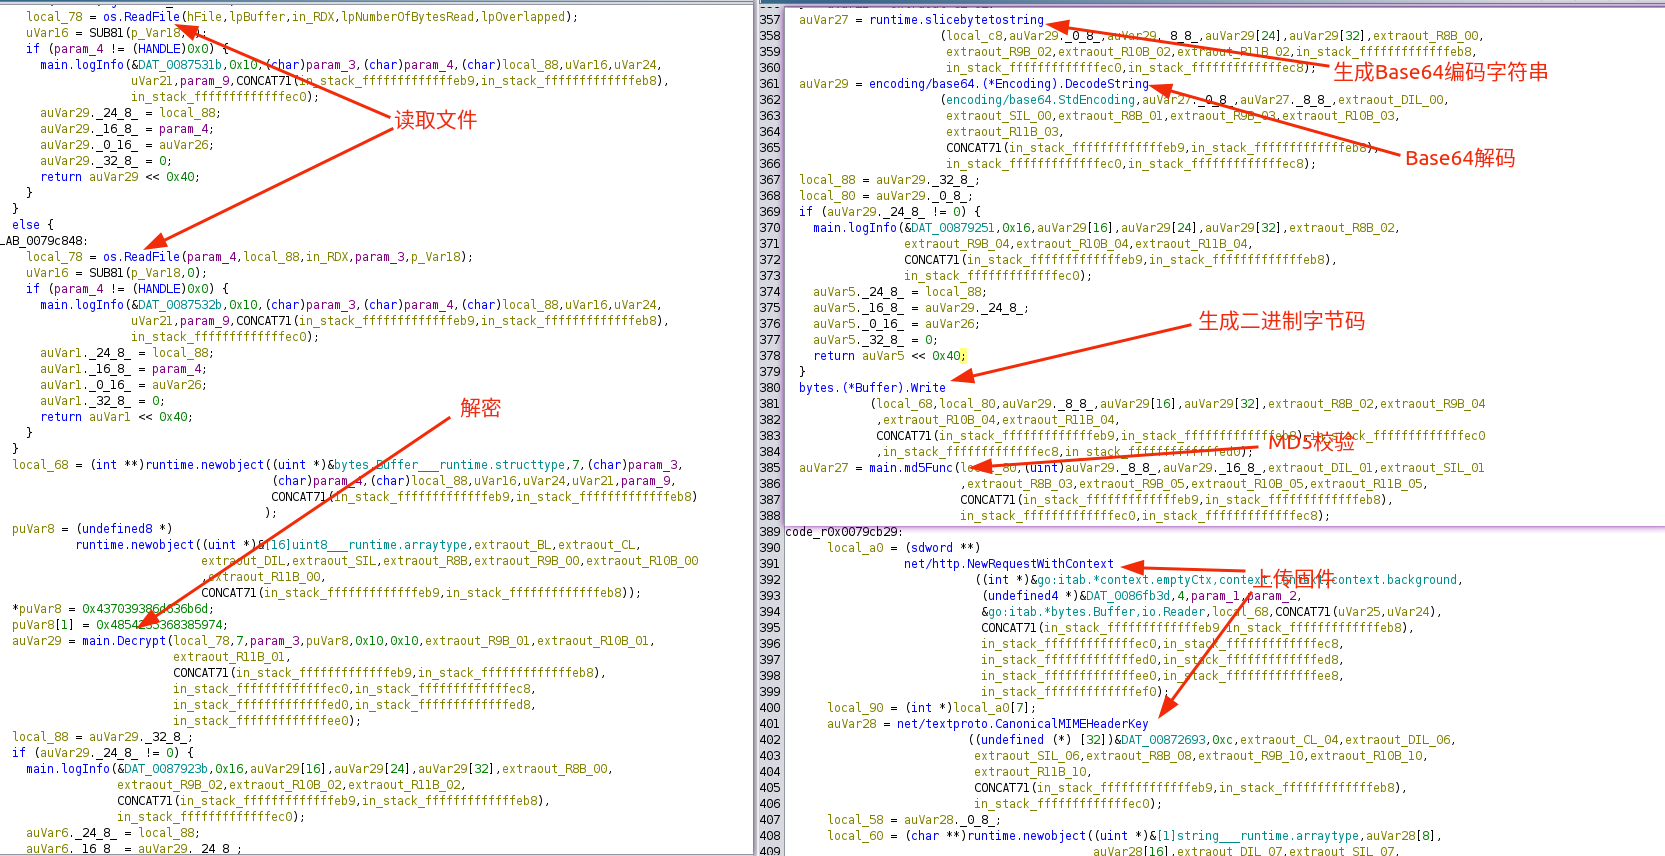Screen dimensions: 1665x856
Task: Click line number 369 in gutter
Action: [770, 212]
